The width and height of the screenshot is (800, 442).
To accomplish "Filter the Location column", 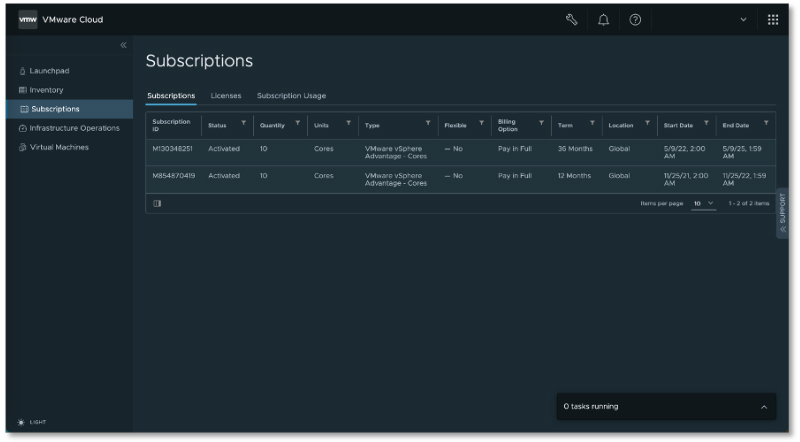I will pos(647,123).
